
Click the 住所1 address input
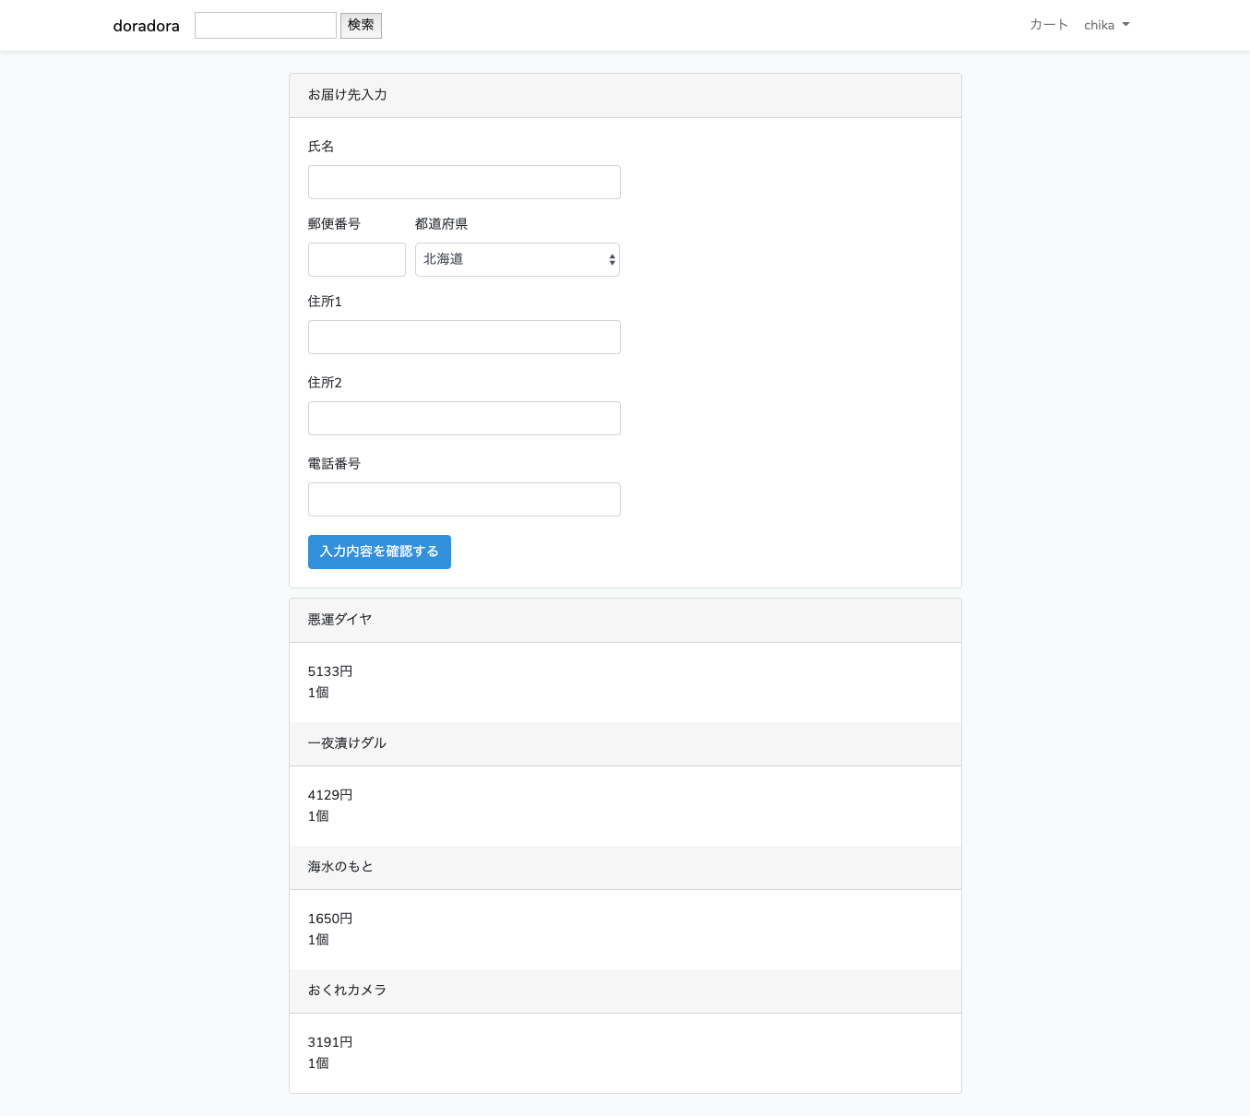pyautogui.click(x=464, y=337)
